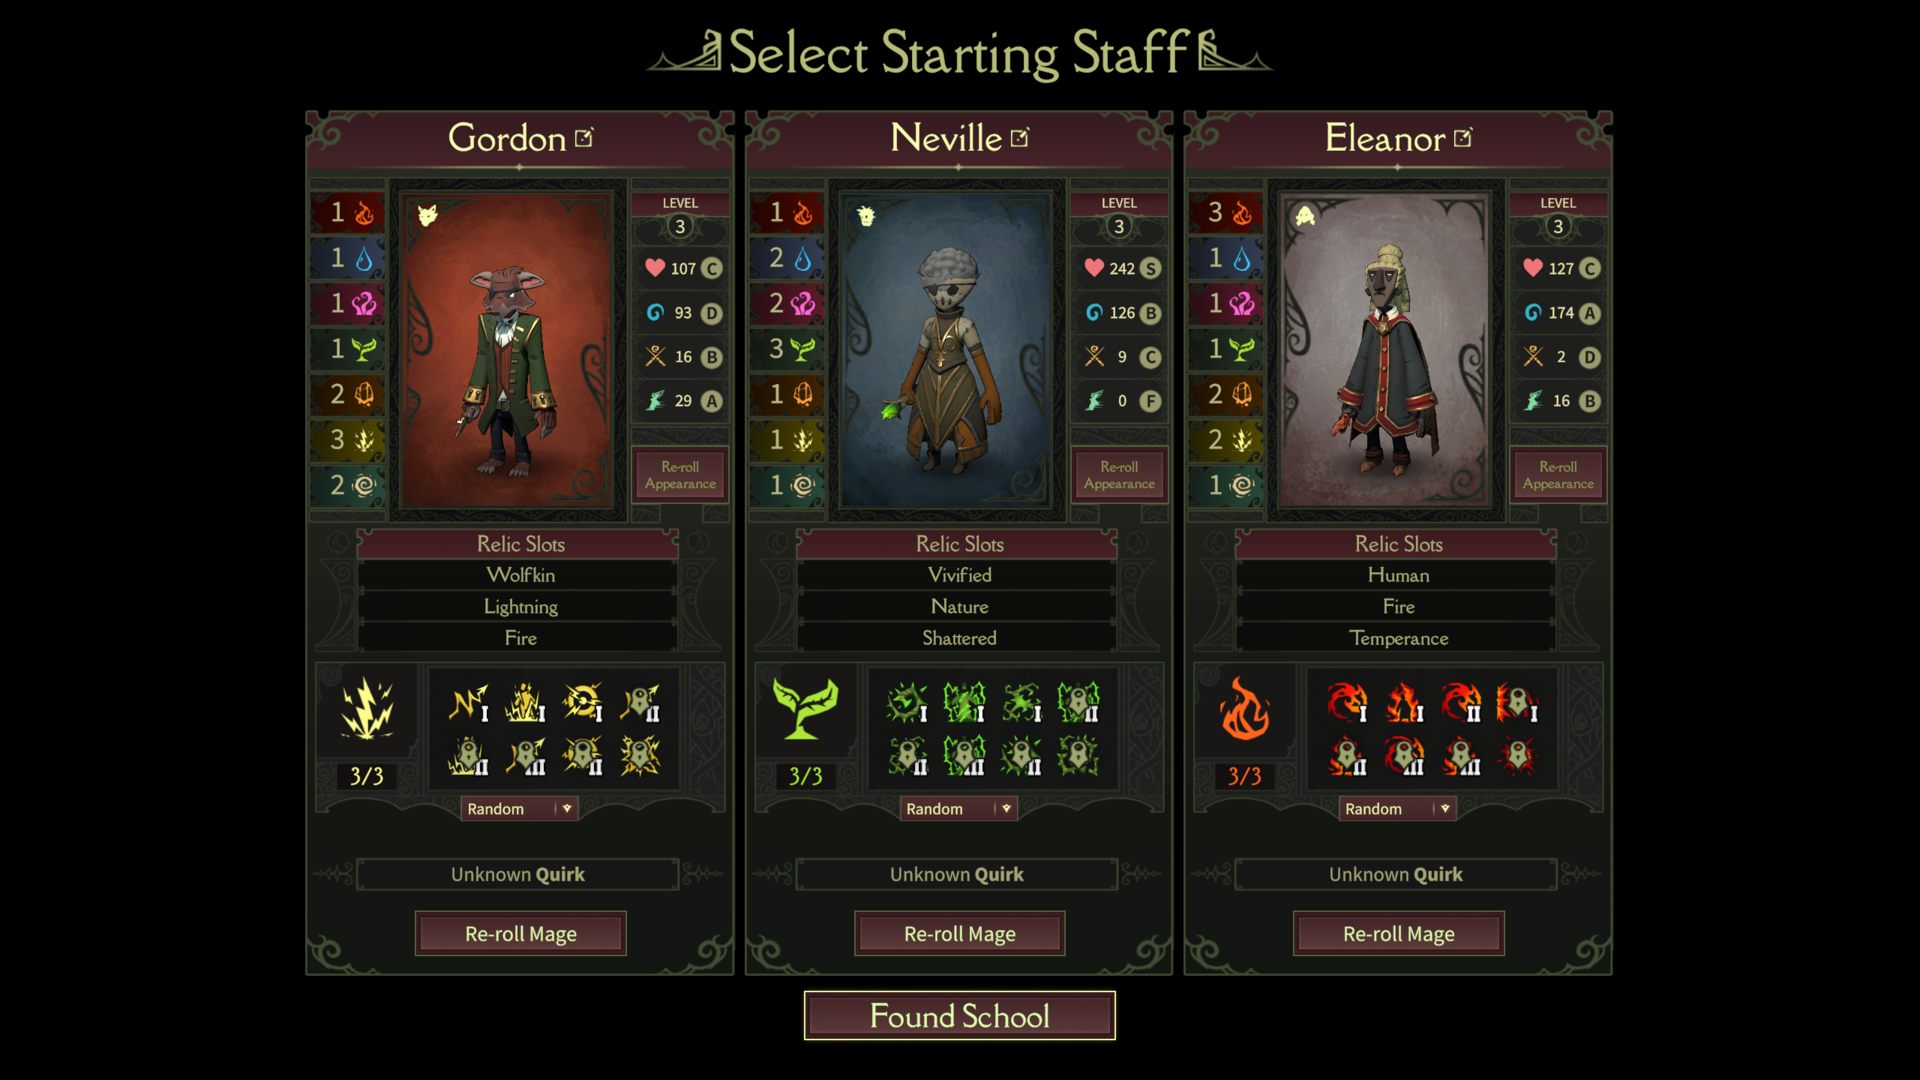The width and height of the screenshot is (1920, 1080).
Task: Select Gordon's Wolfkin relic slot
Action: click(x=519, y=575)
